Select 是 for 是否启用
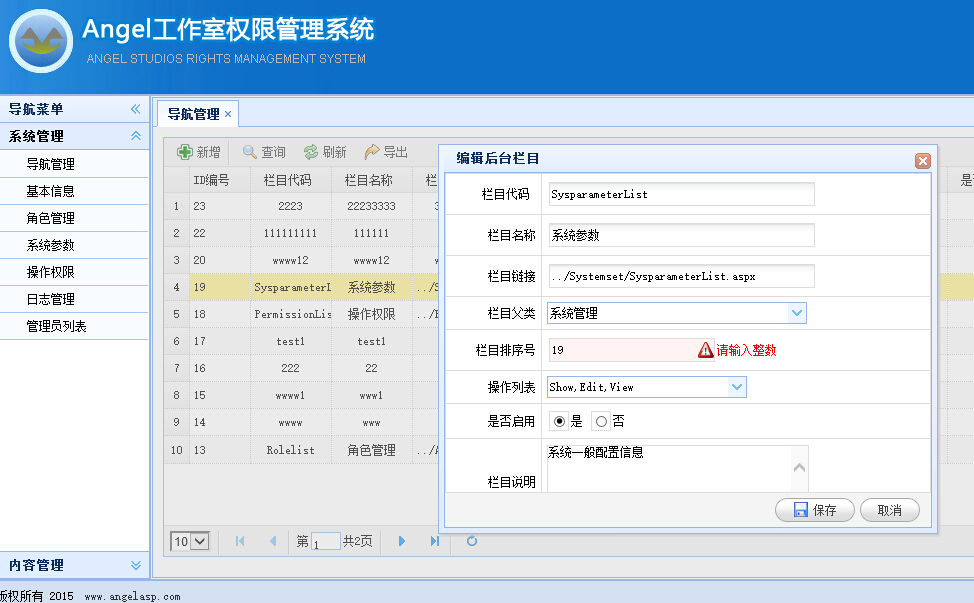The width and height of the screenshot is (974, 603). click(559, 421)
